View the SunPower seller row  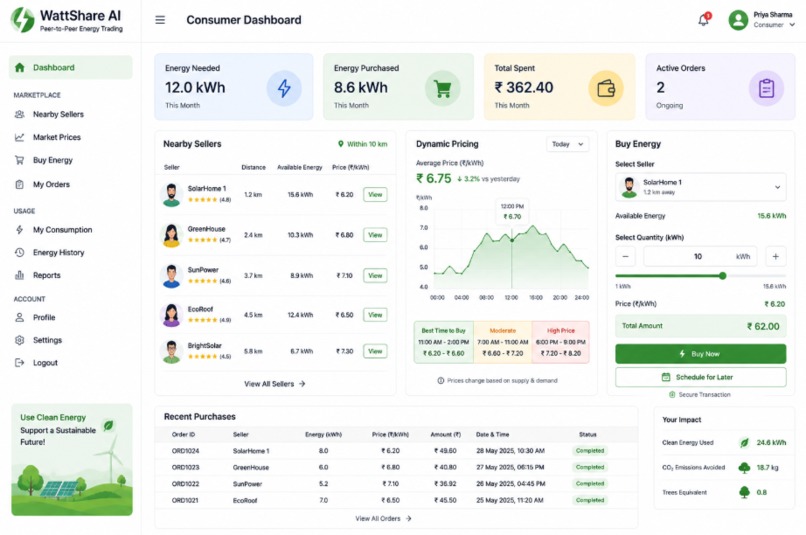pos(375,275)
